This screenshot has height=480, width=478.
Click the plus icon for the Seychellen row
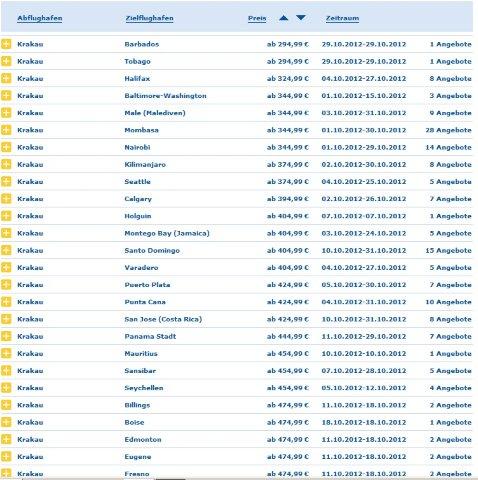coord(6,388)
